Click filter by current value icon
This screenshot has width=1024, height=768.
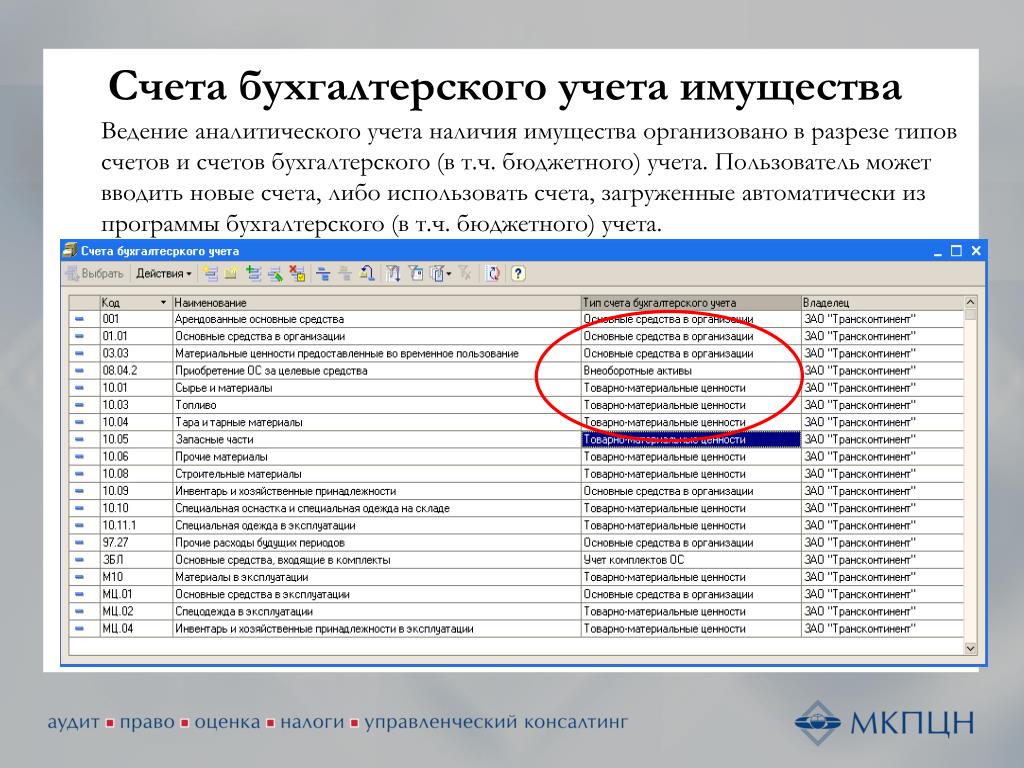416,273
